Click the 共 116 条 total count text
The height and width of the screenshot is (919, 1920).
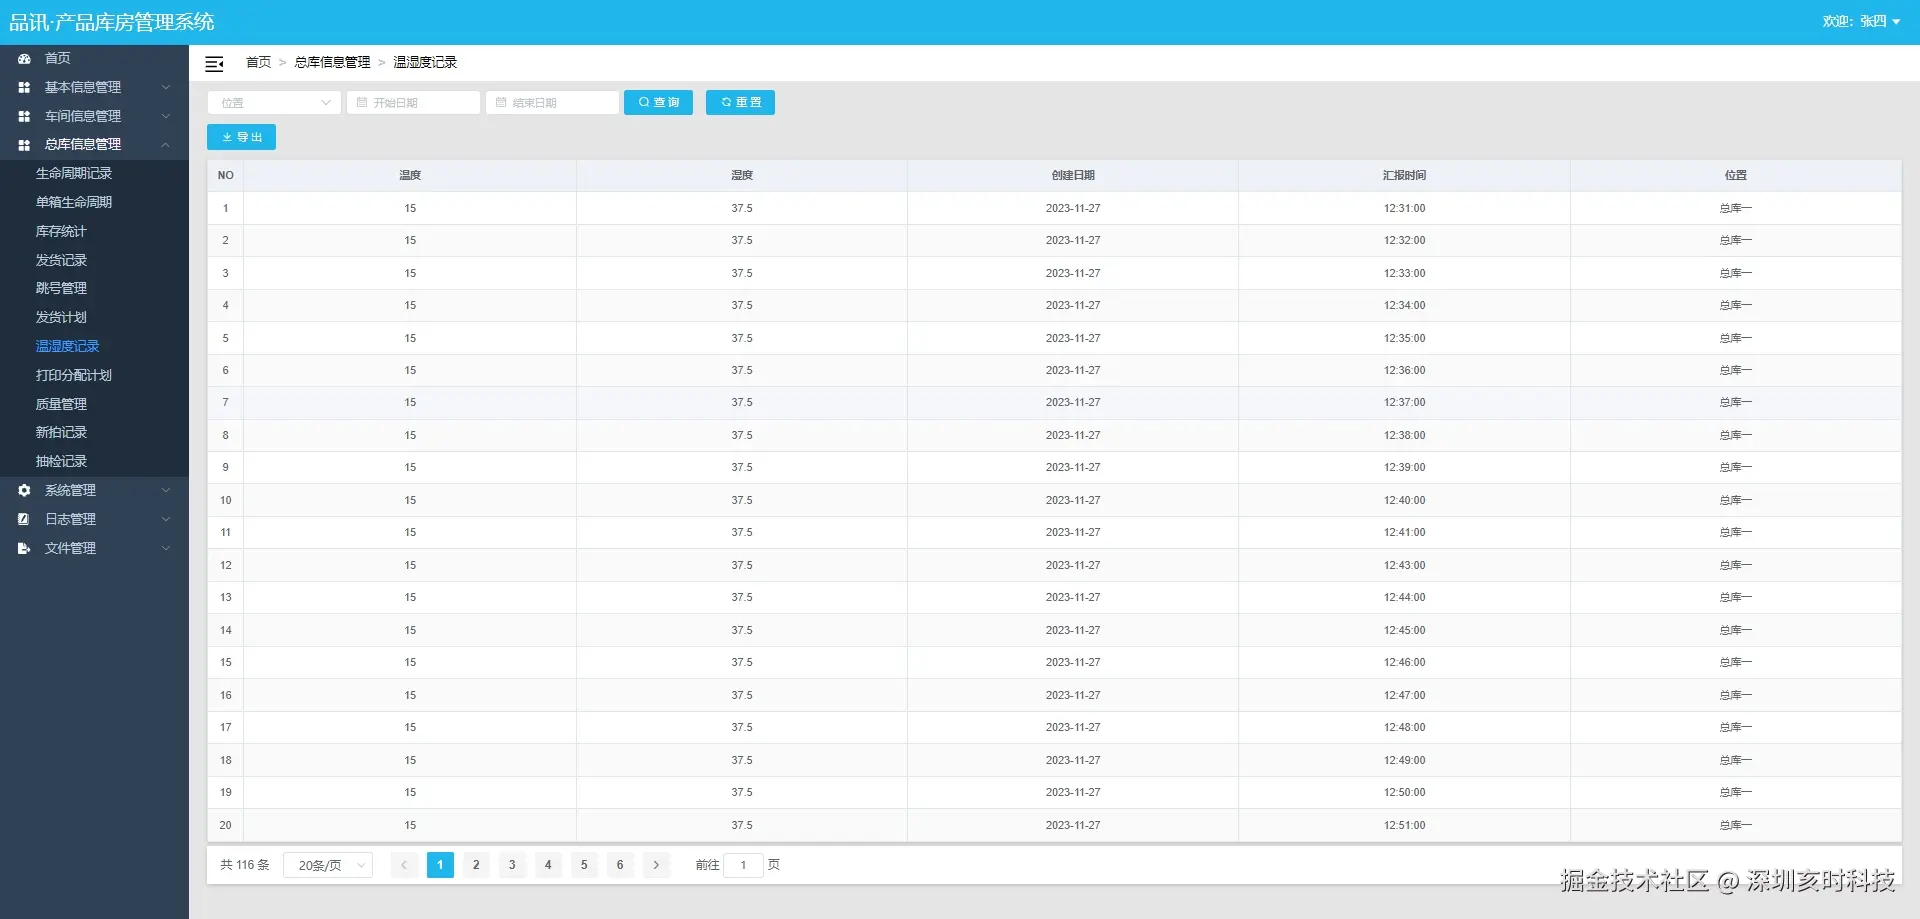tap(245, 865)
